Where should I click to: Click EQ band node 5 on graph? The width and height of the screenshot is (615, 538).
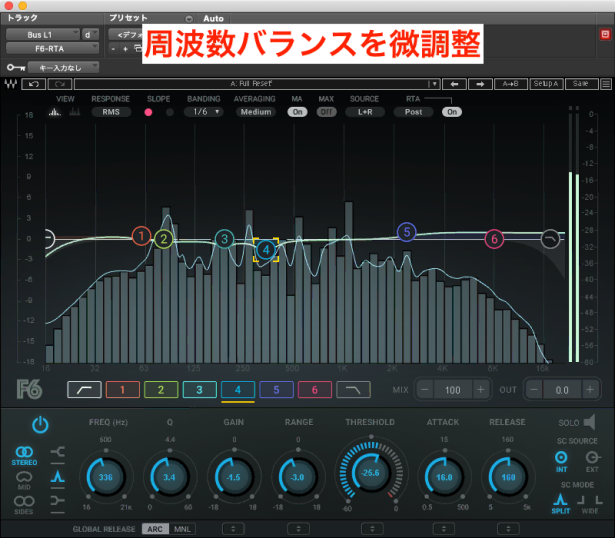(x=407, y=232)
